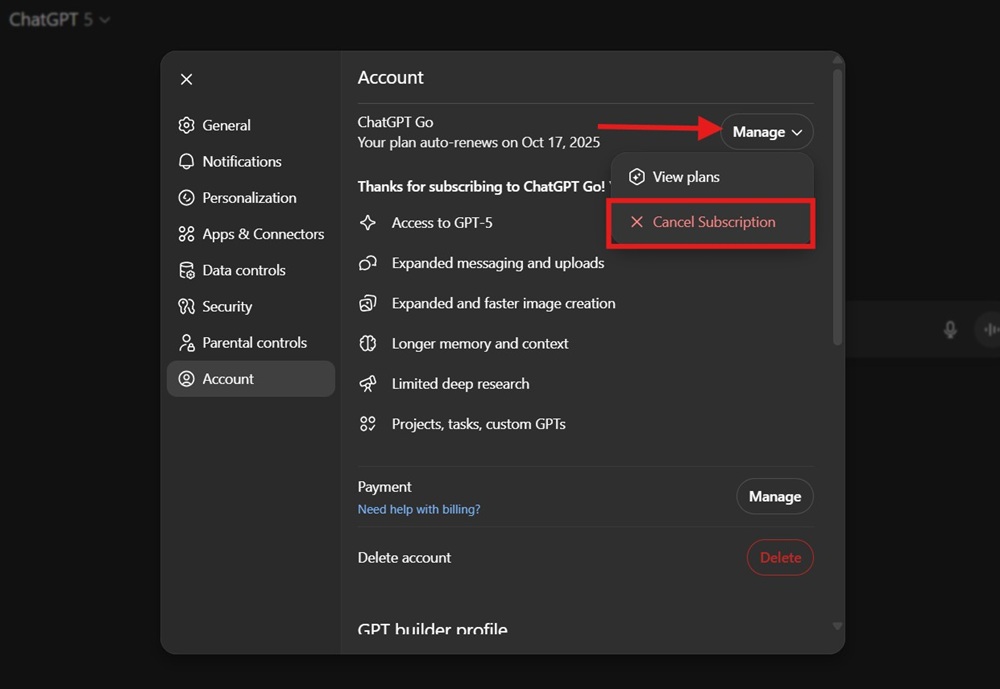1000x689 pixels.
Task: Collapse the plan Manage dropdown
Action: tap(767, 132)
